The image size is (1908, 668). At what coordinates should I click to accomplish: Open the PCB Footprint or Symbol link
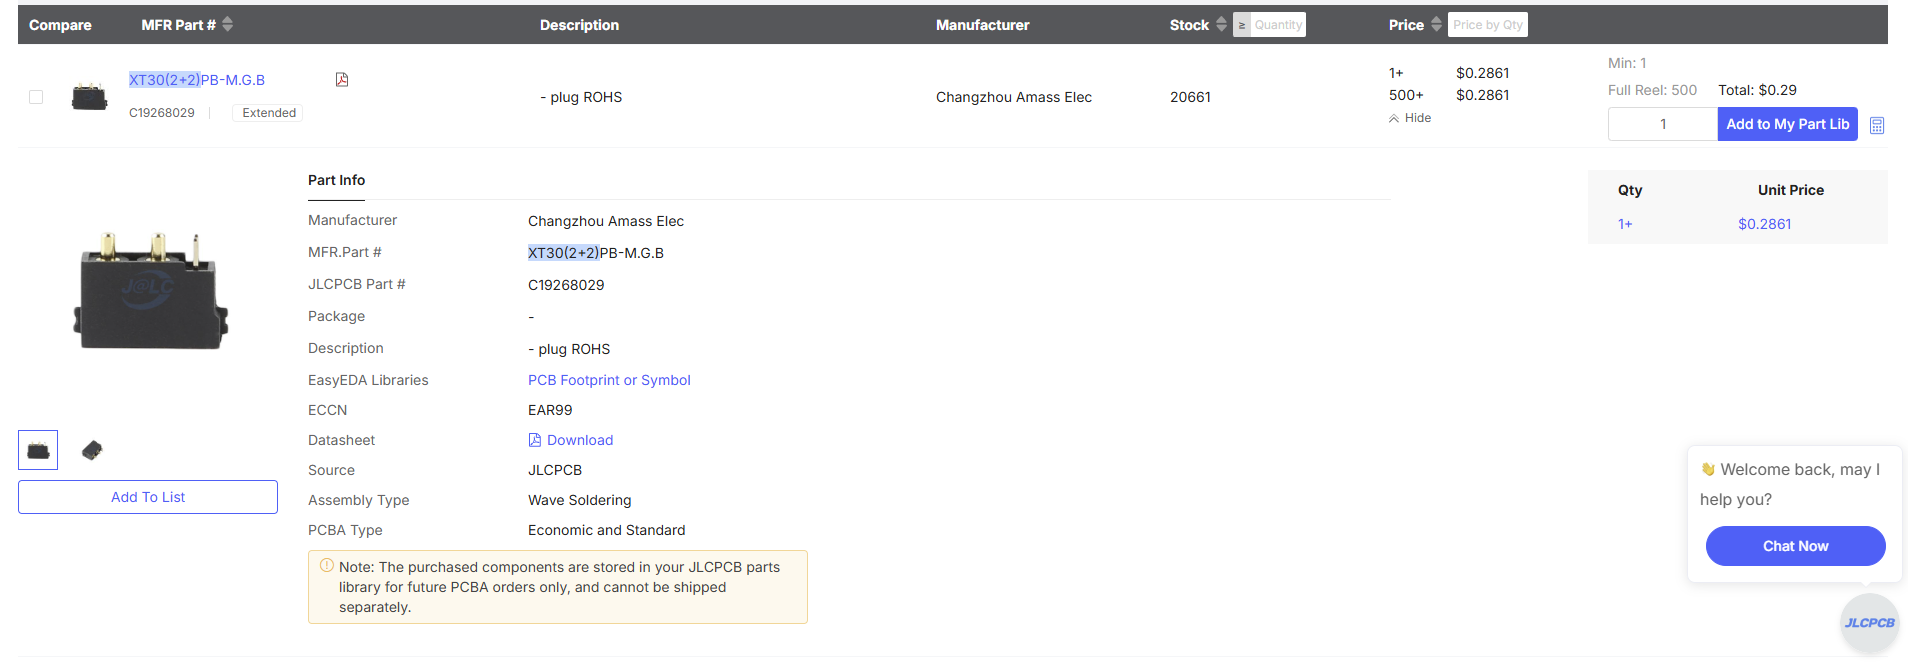point(609,380)
